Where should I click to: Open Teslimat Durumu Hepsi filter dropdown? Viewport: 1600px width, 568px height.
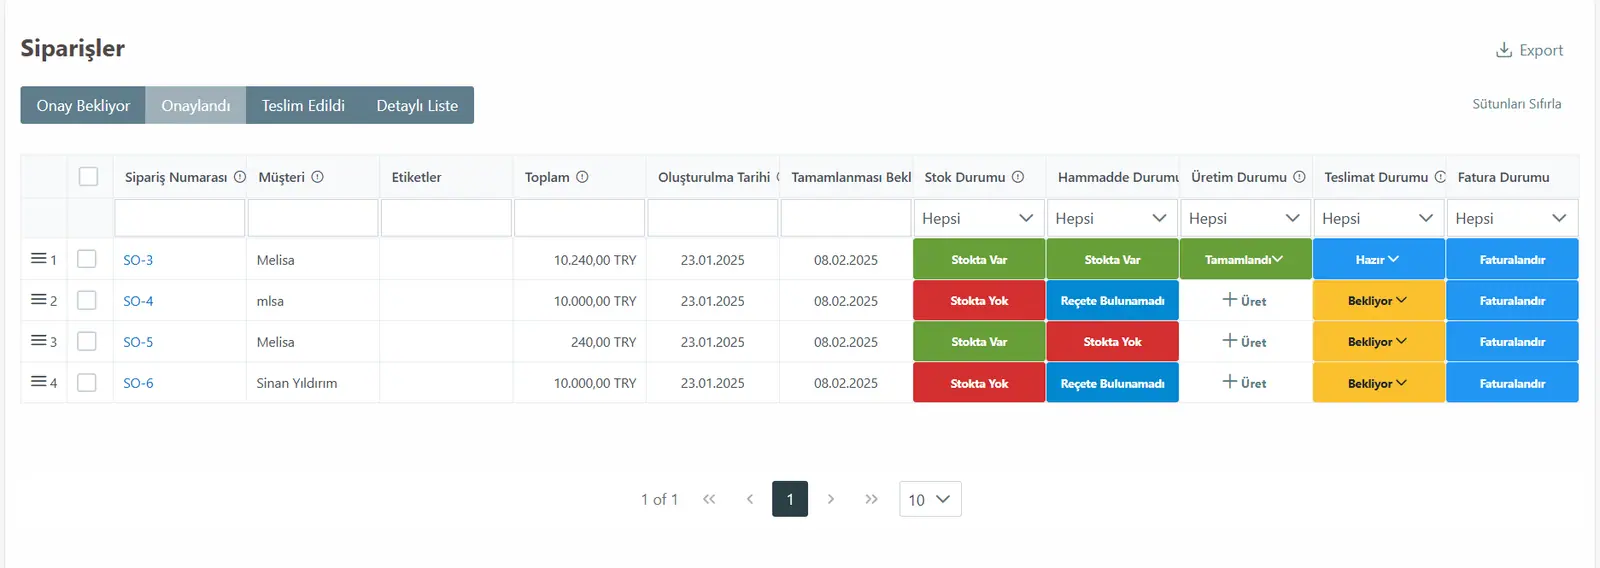click(1379, 218)
